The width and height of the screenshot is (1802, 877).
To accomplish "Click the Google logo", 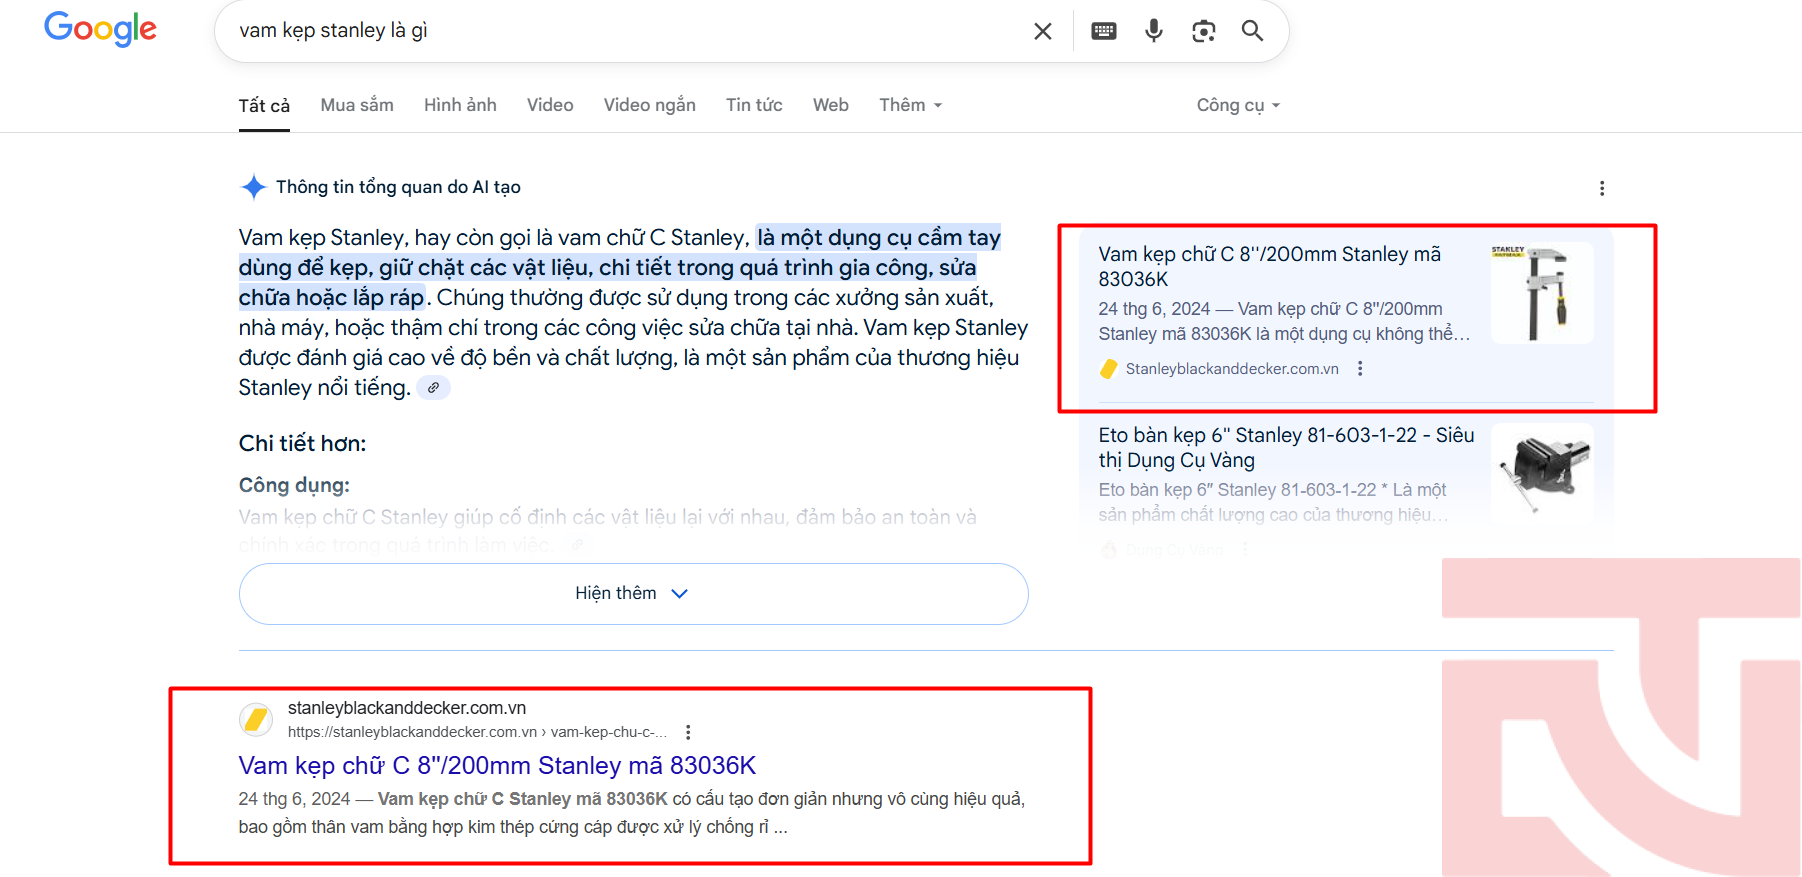I will (100, 29).
